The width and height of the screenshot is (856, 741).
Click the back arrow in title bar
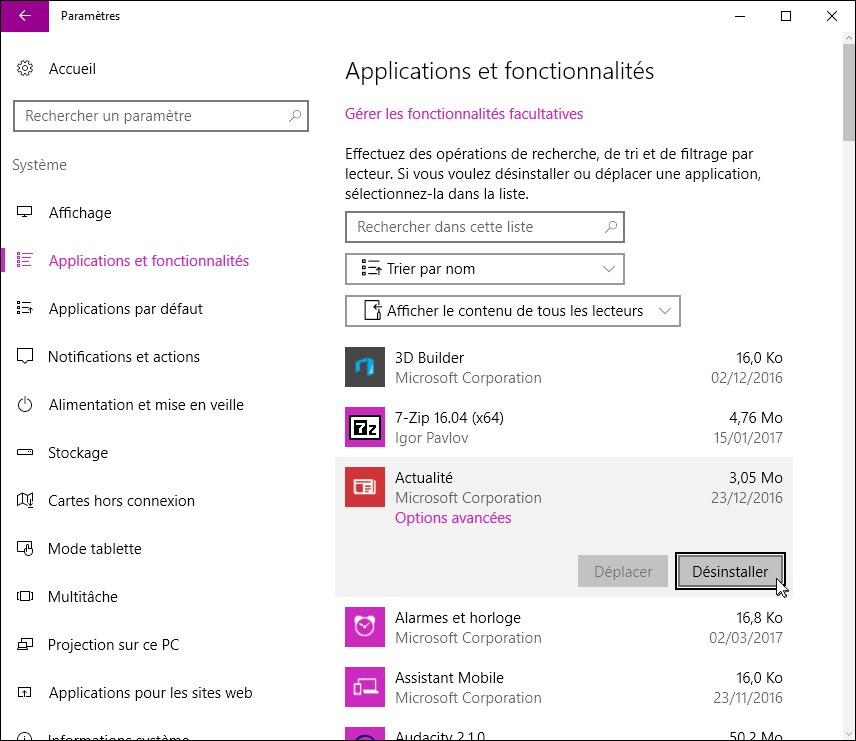[x=24, y=16]
